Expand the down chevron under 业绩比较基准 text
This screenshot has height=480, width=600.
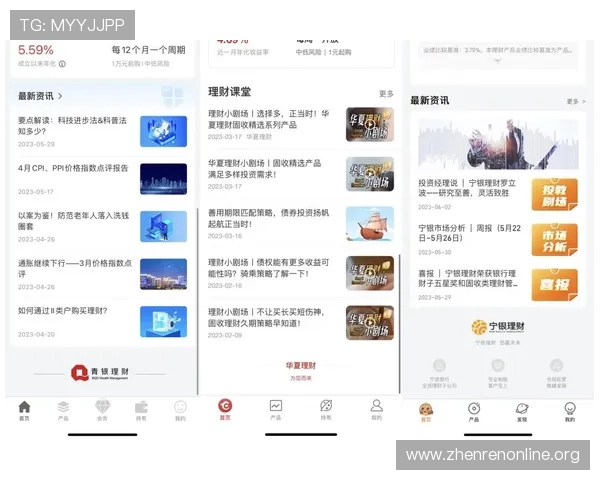(497, 60)
